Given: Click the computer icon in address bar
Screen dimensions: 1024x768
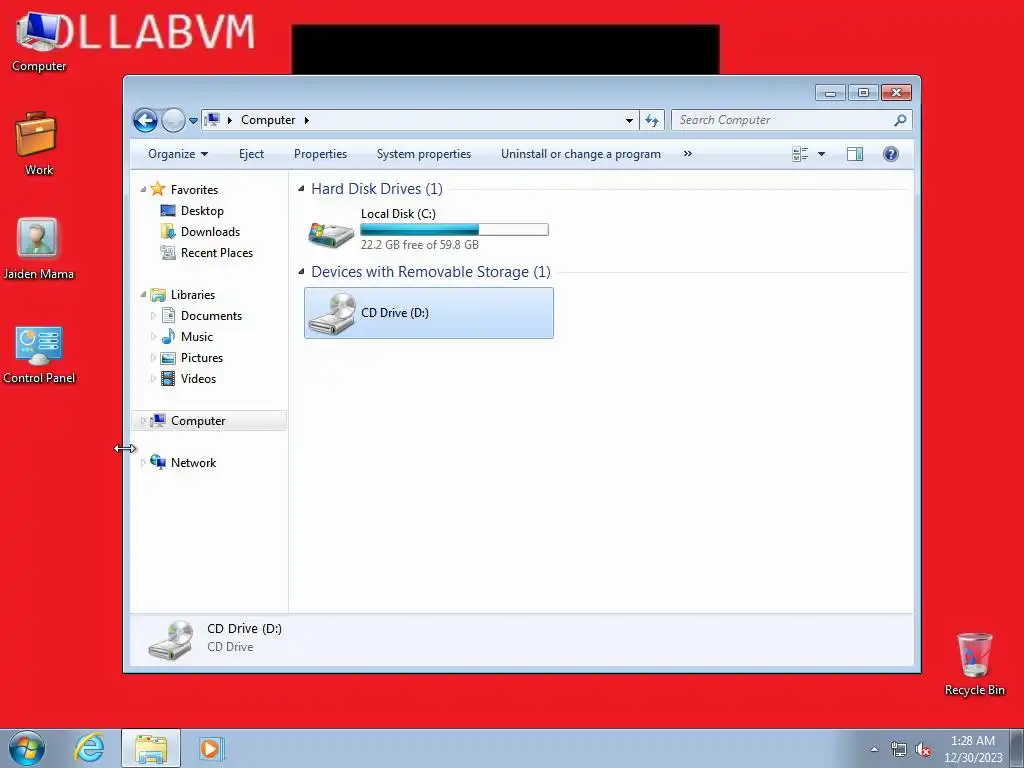Looking at the screenshot, I should point(212,120).
